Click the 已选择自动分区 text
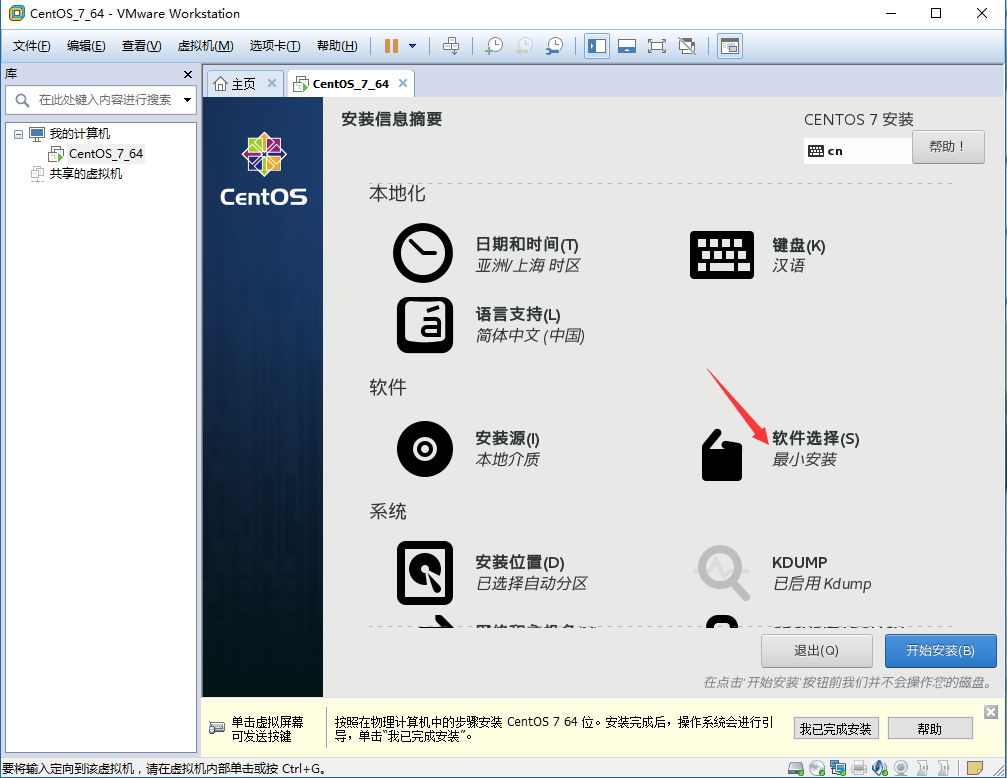This screenshot has height=778, width=1007. coord(531,583)
